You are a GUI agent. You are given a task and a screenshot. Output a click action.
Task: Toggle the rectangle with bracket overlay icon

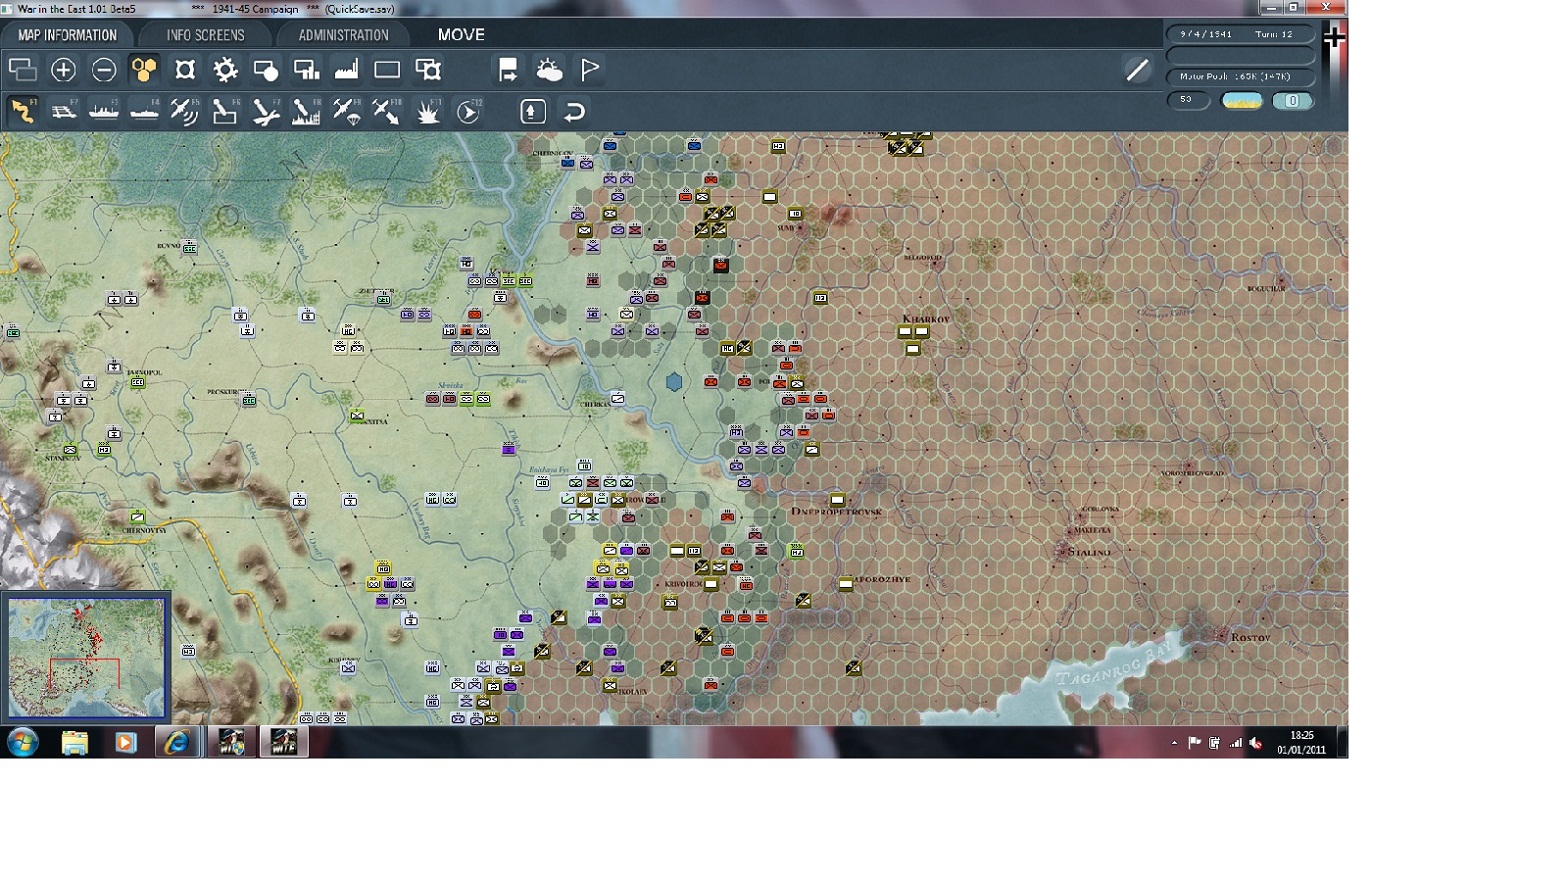click(x=428, y=70)
